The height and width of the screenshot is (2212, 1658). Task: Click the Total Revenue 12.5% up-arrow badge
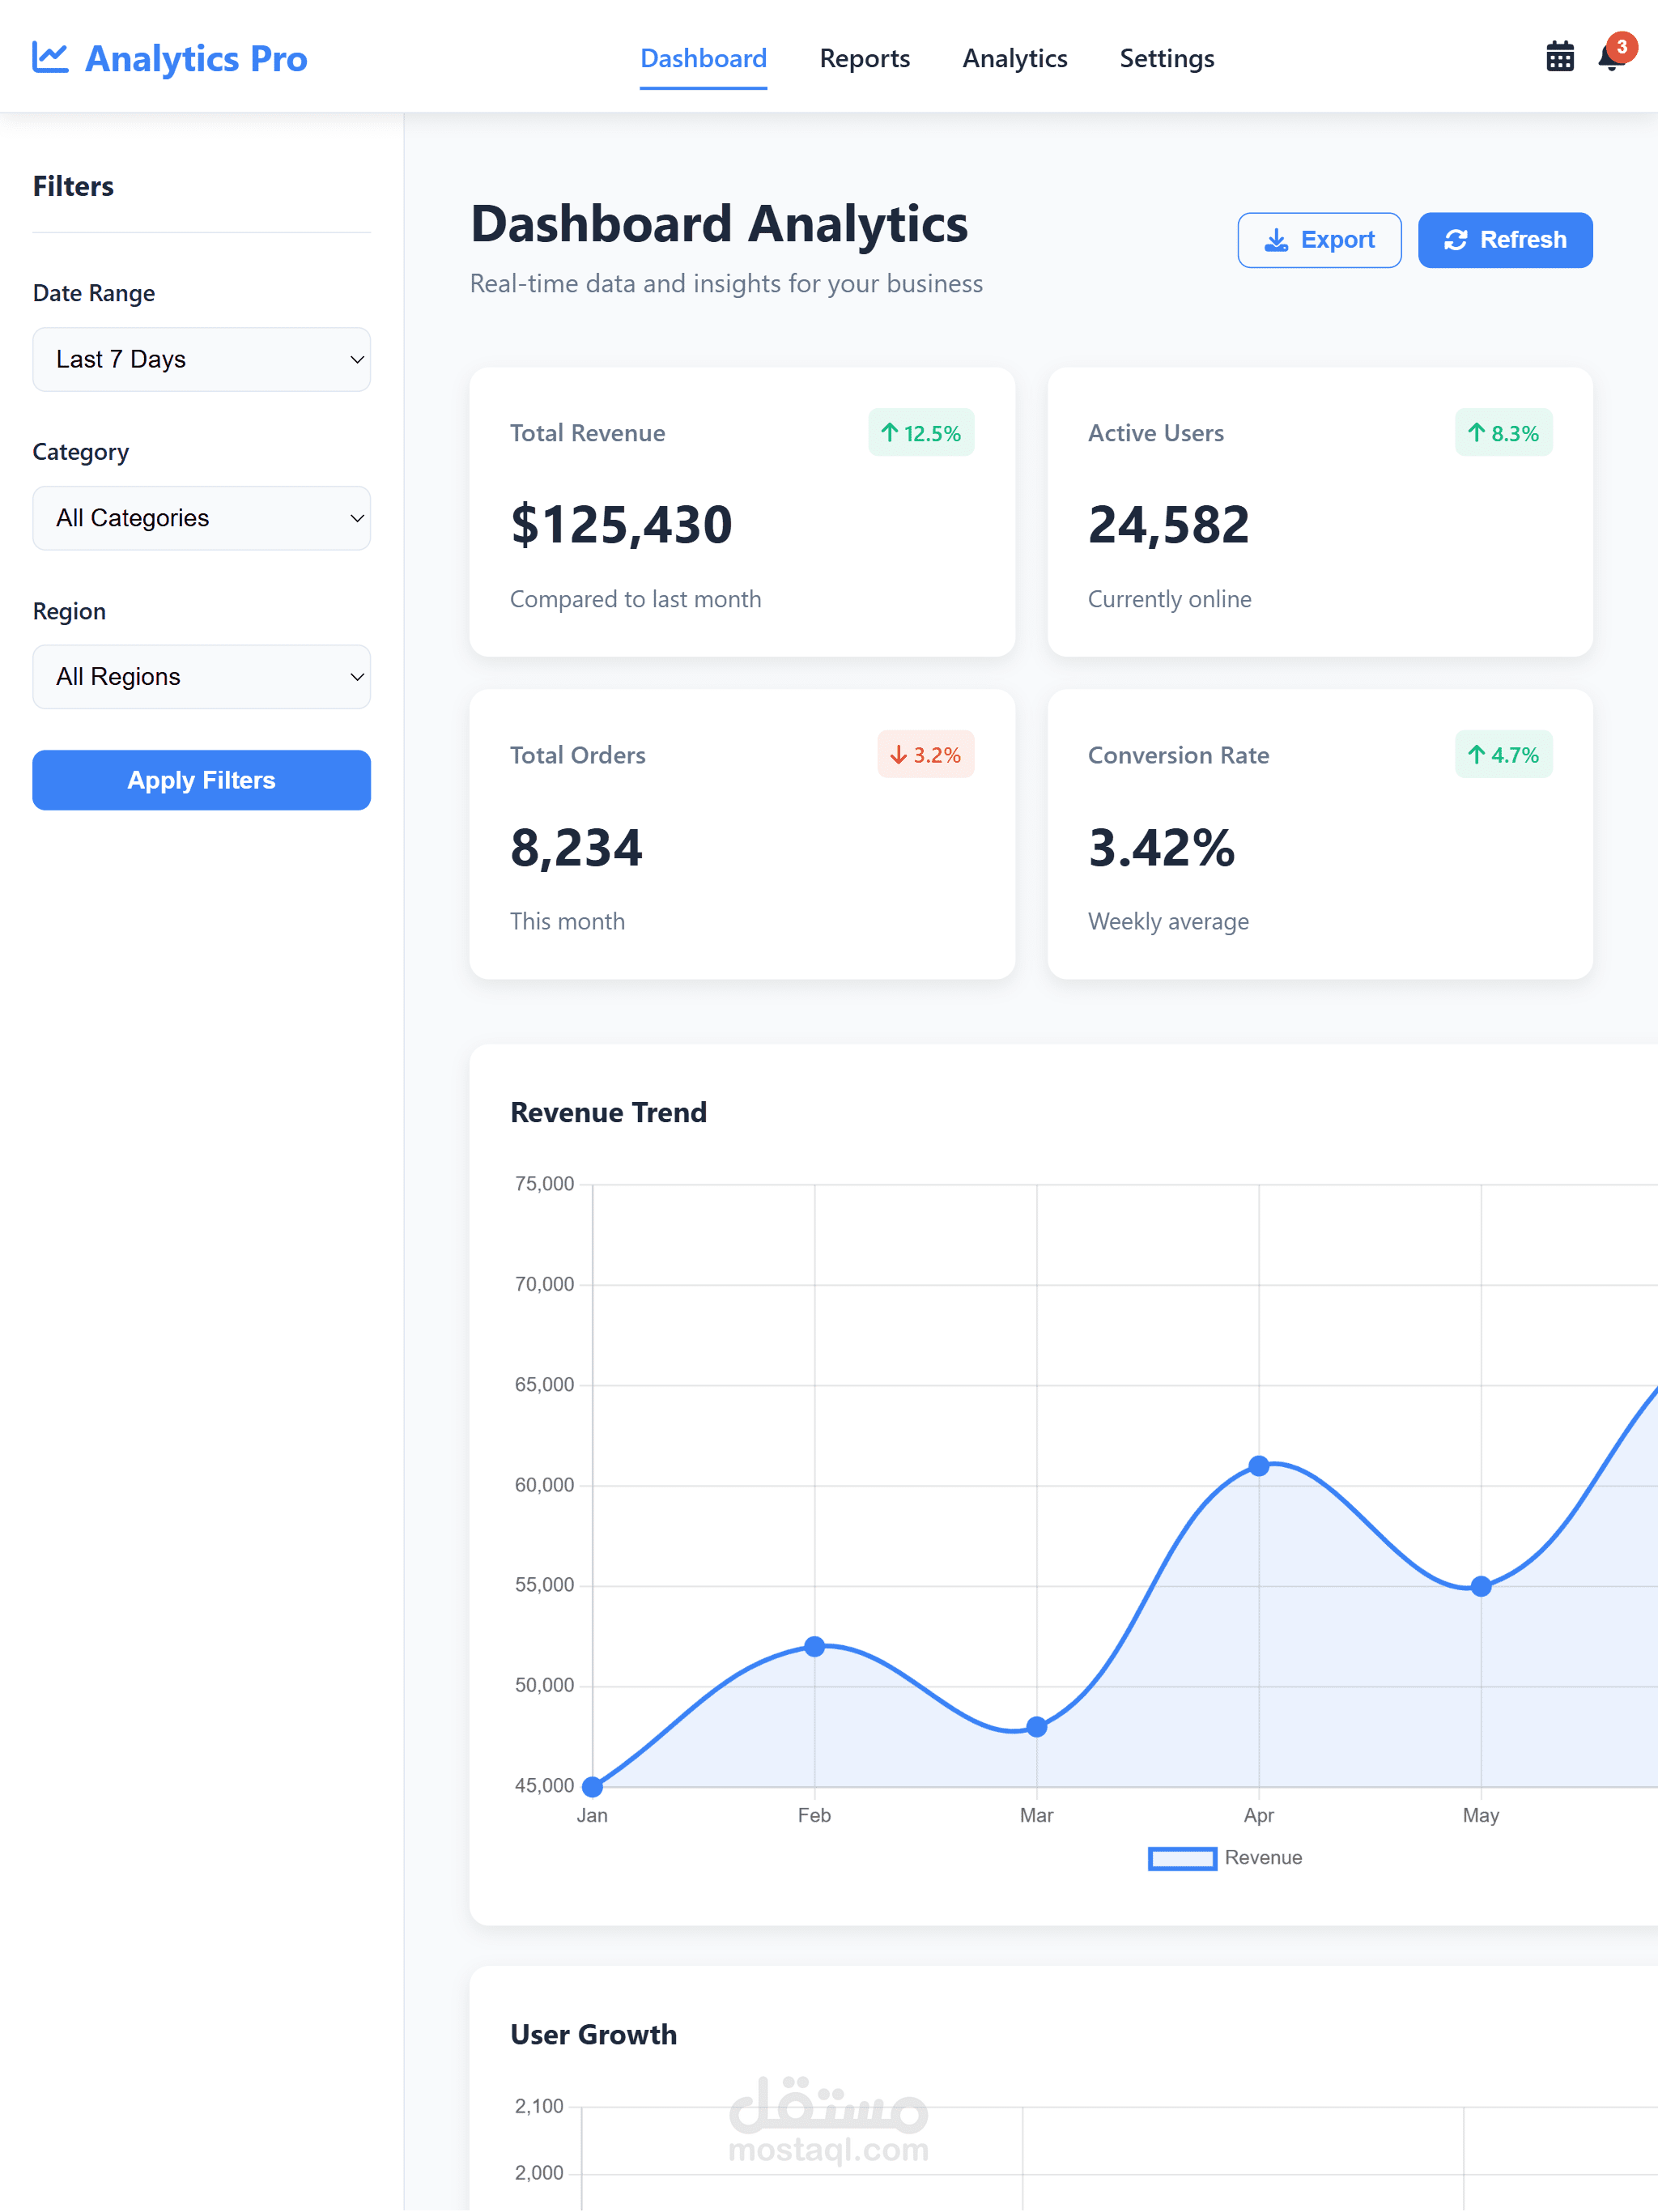tap(920, 433)
